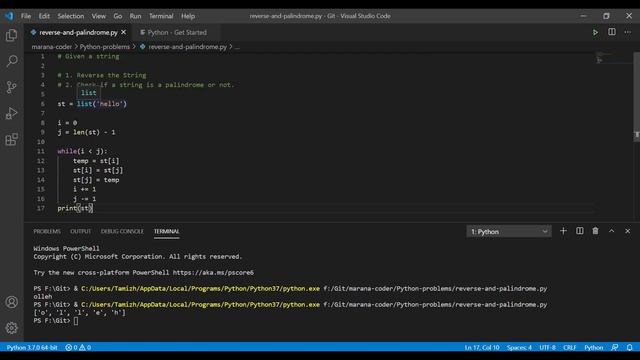Change indentation via Spaces: 4

click(x=519, y=347)
